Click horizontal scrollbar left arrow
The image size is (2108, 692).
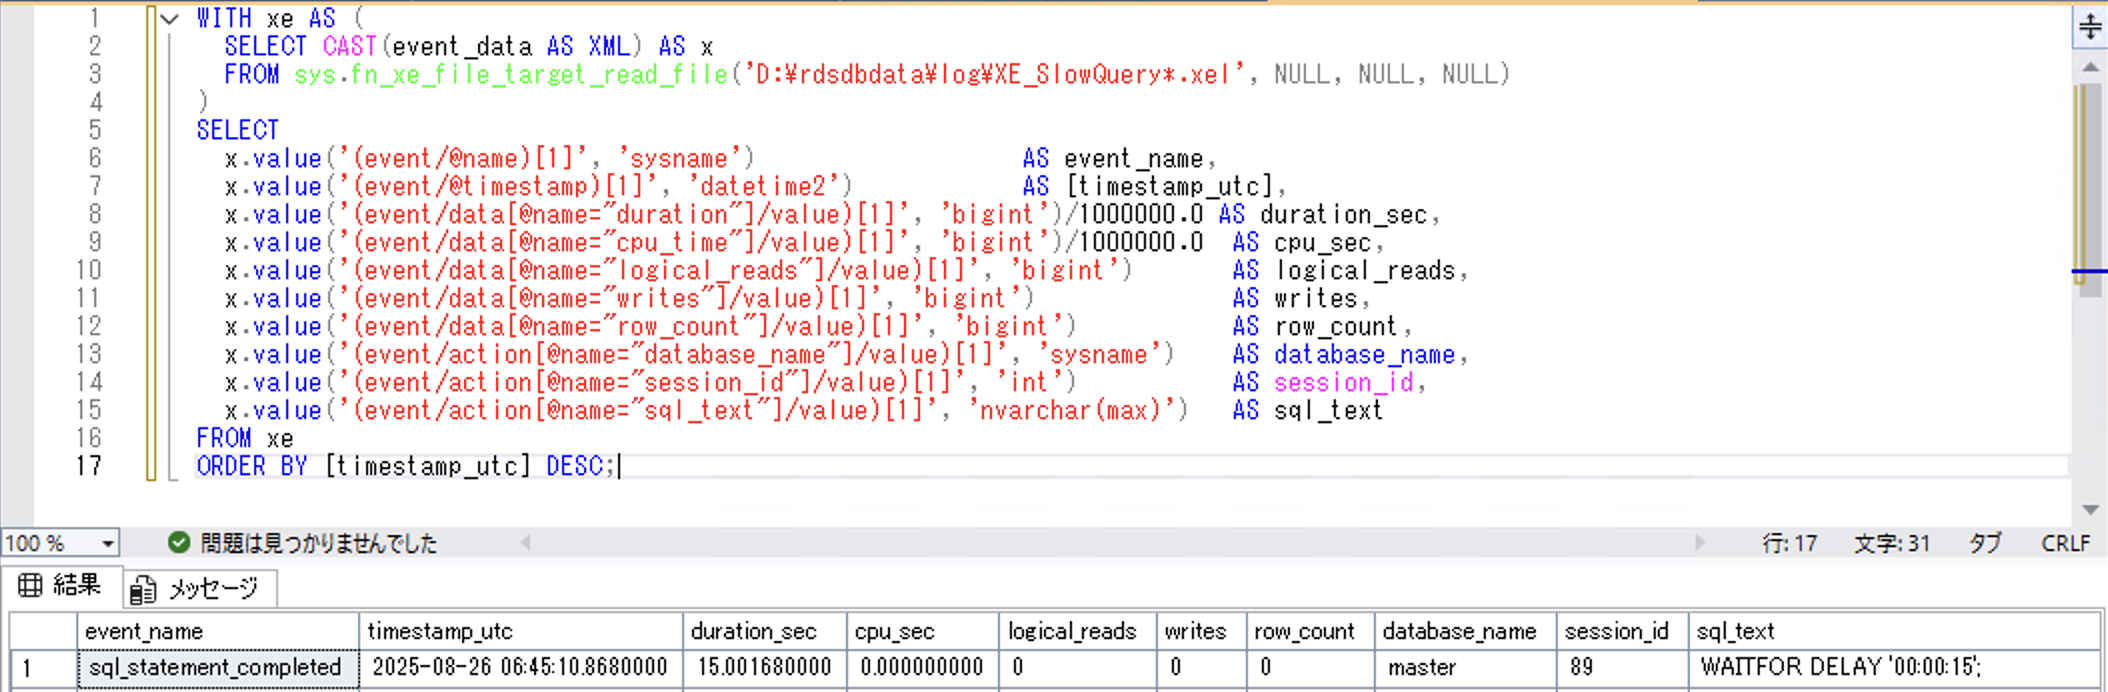tap(525, 543)
